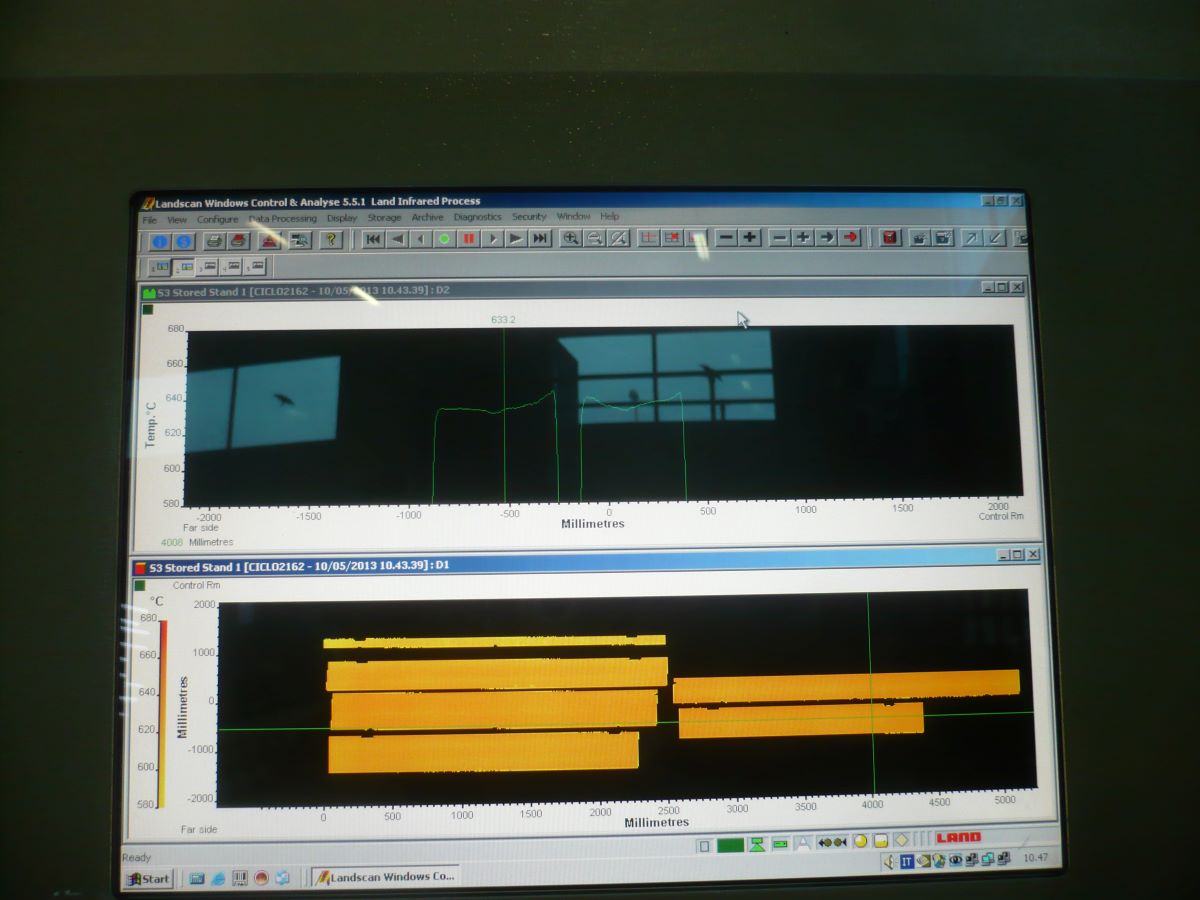This screenshot has width=1200, height=900.
Task: Play stored data backward
Action: click(x=397, y=239)
